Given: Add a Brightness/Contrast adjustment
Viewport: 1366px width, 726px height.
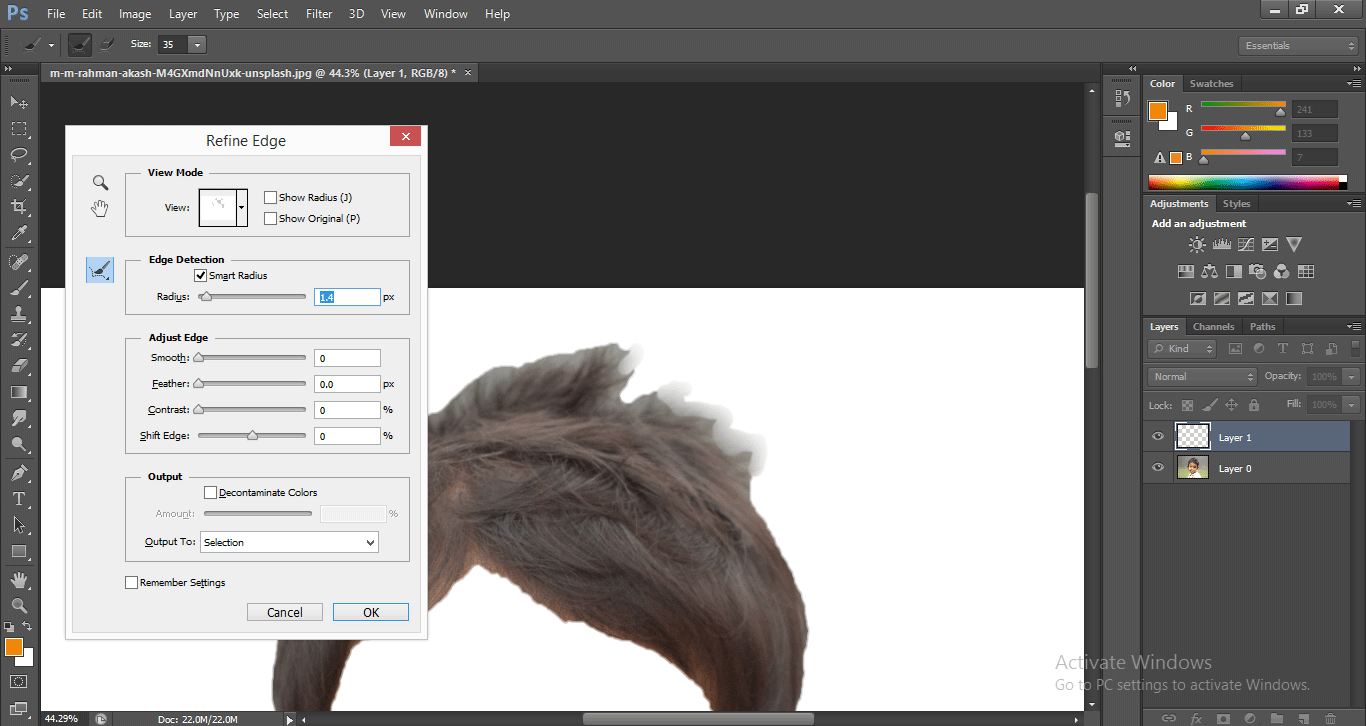Looking at the screenshot, I should tap(1197, 244).
